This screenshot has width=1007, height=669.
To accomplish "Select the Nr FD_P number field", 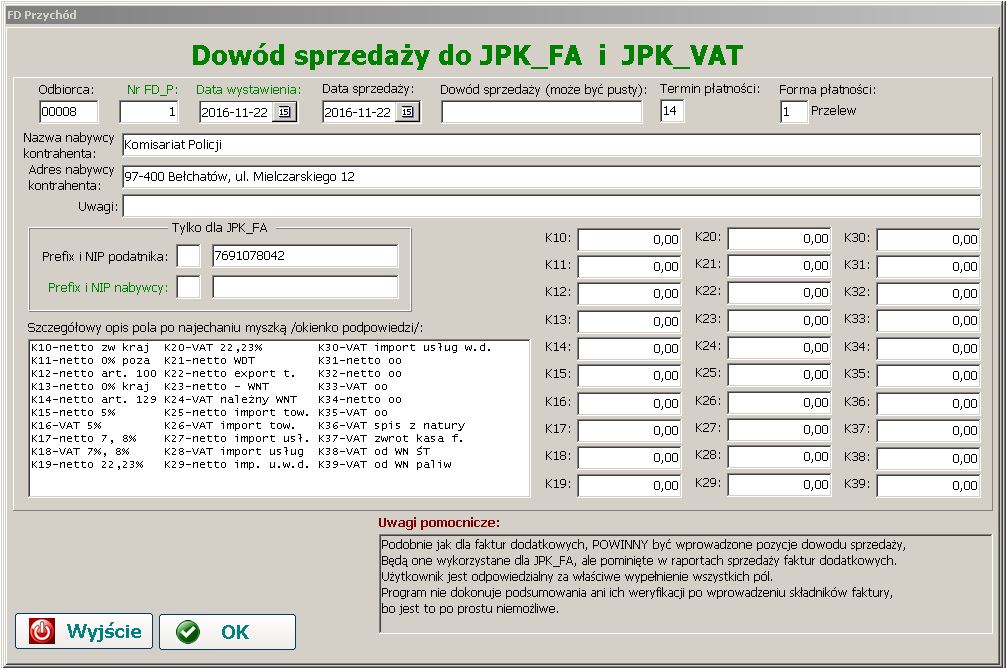I will point(149,112).
